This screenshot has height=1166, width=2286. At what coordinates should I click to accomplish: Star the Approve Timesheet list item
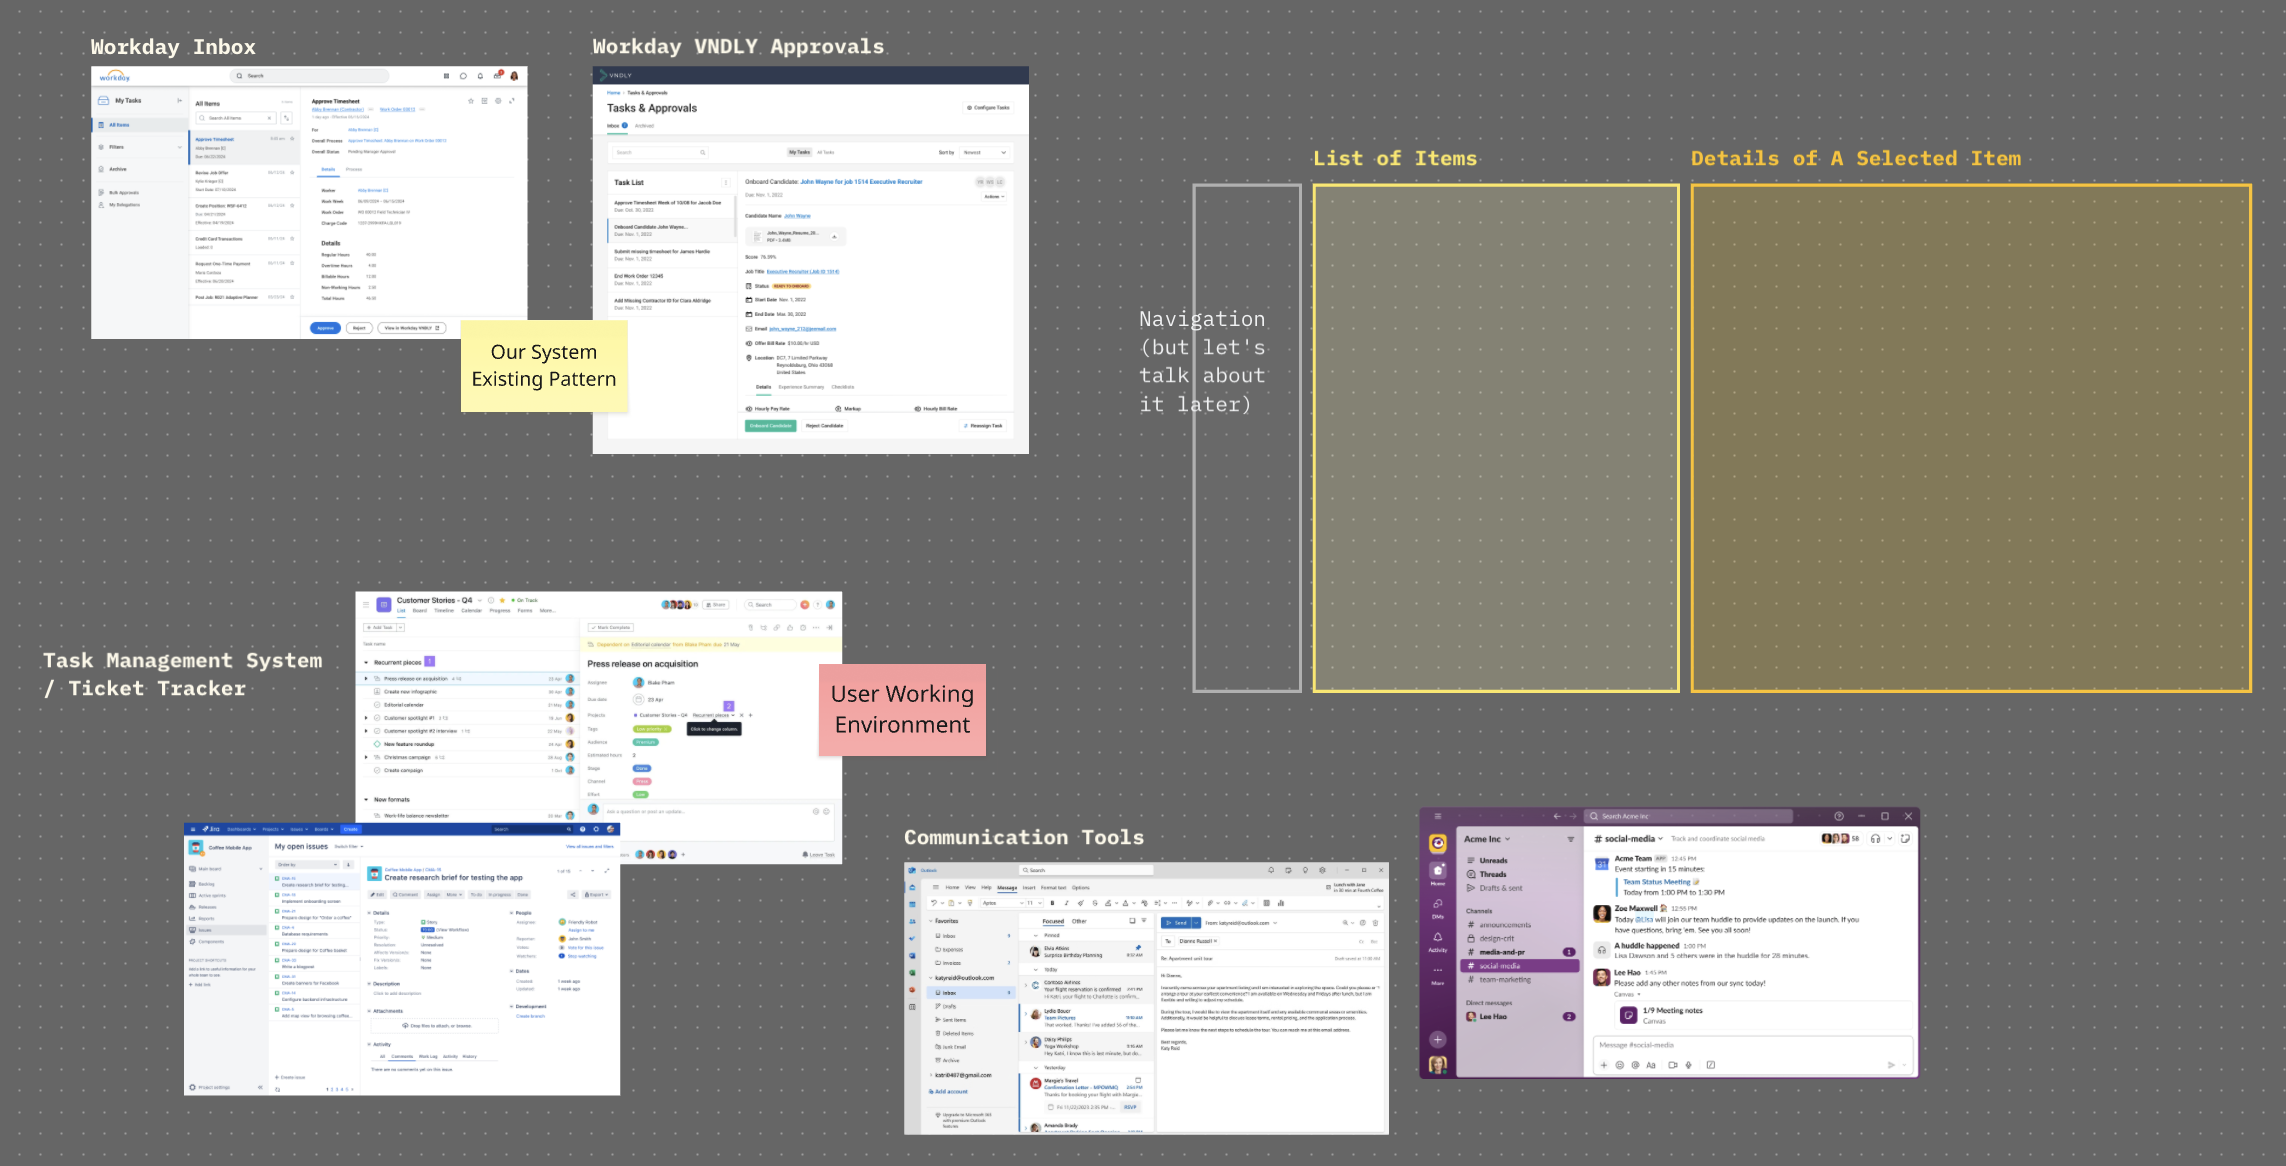tap(292, 139)
